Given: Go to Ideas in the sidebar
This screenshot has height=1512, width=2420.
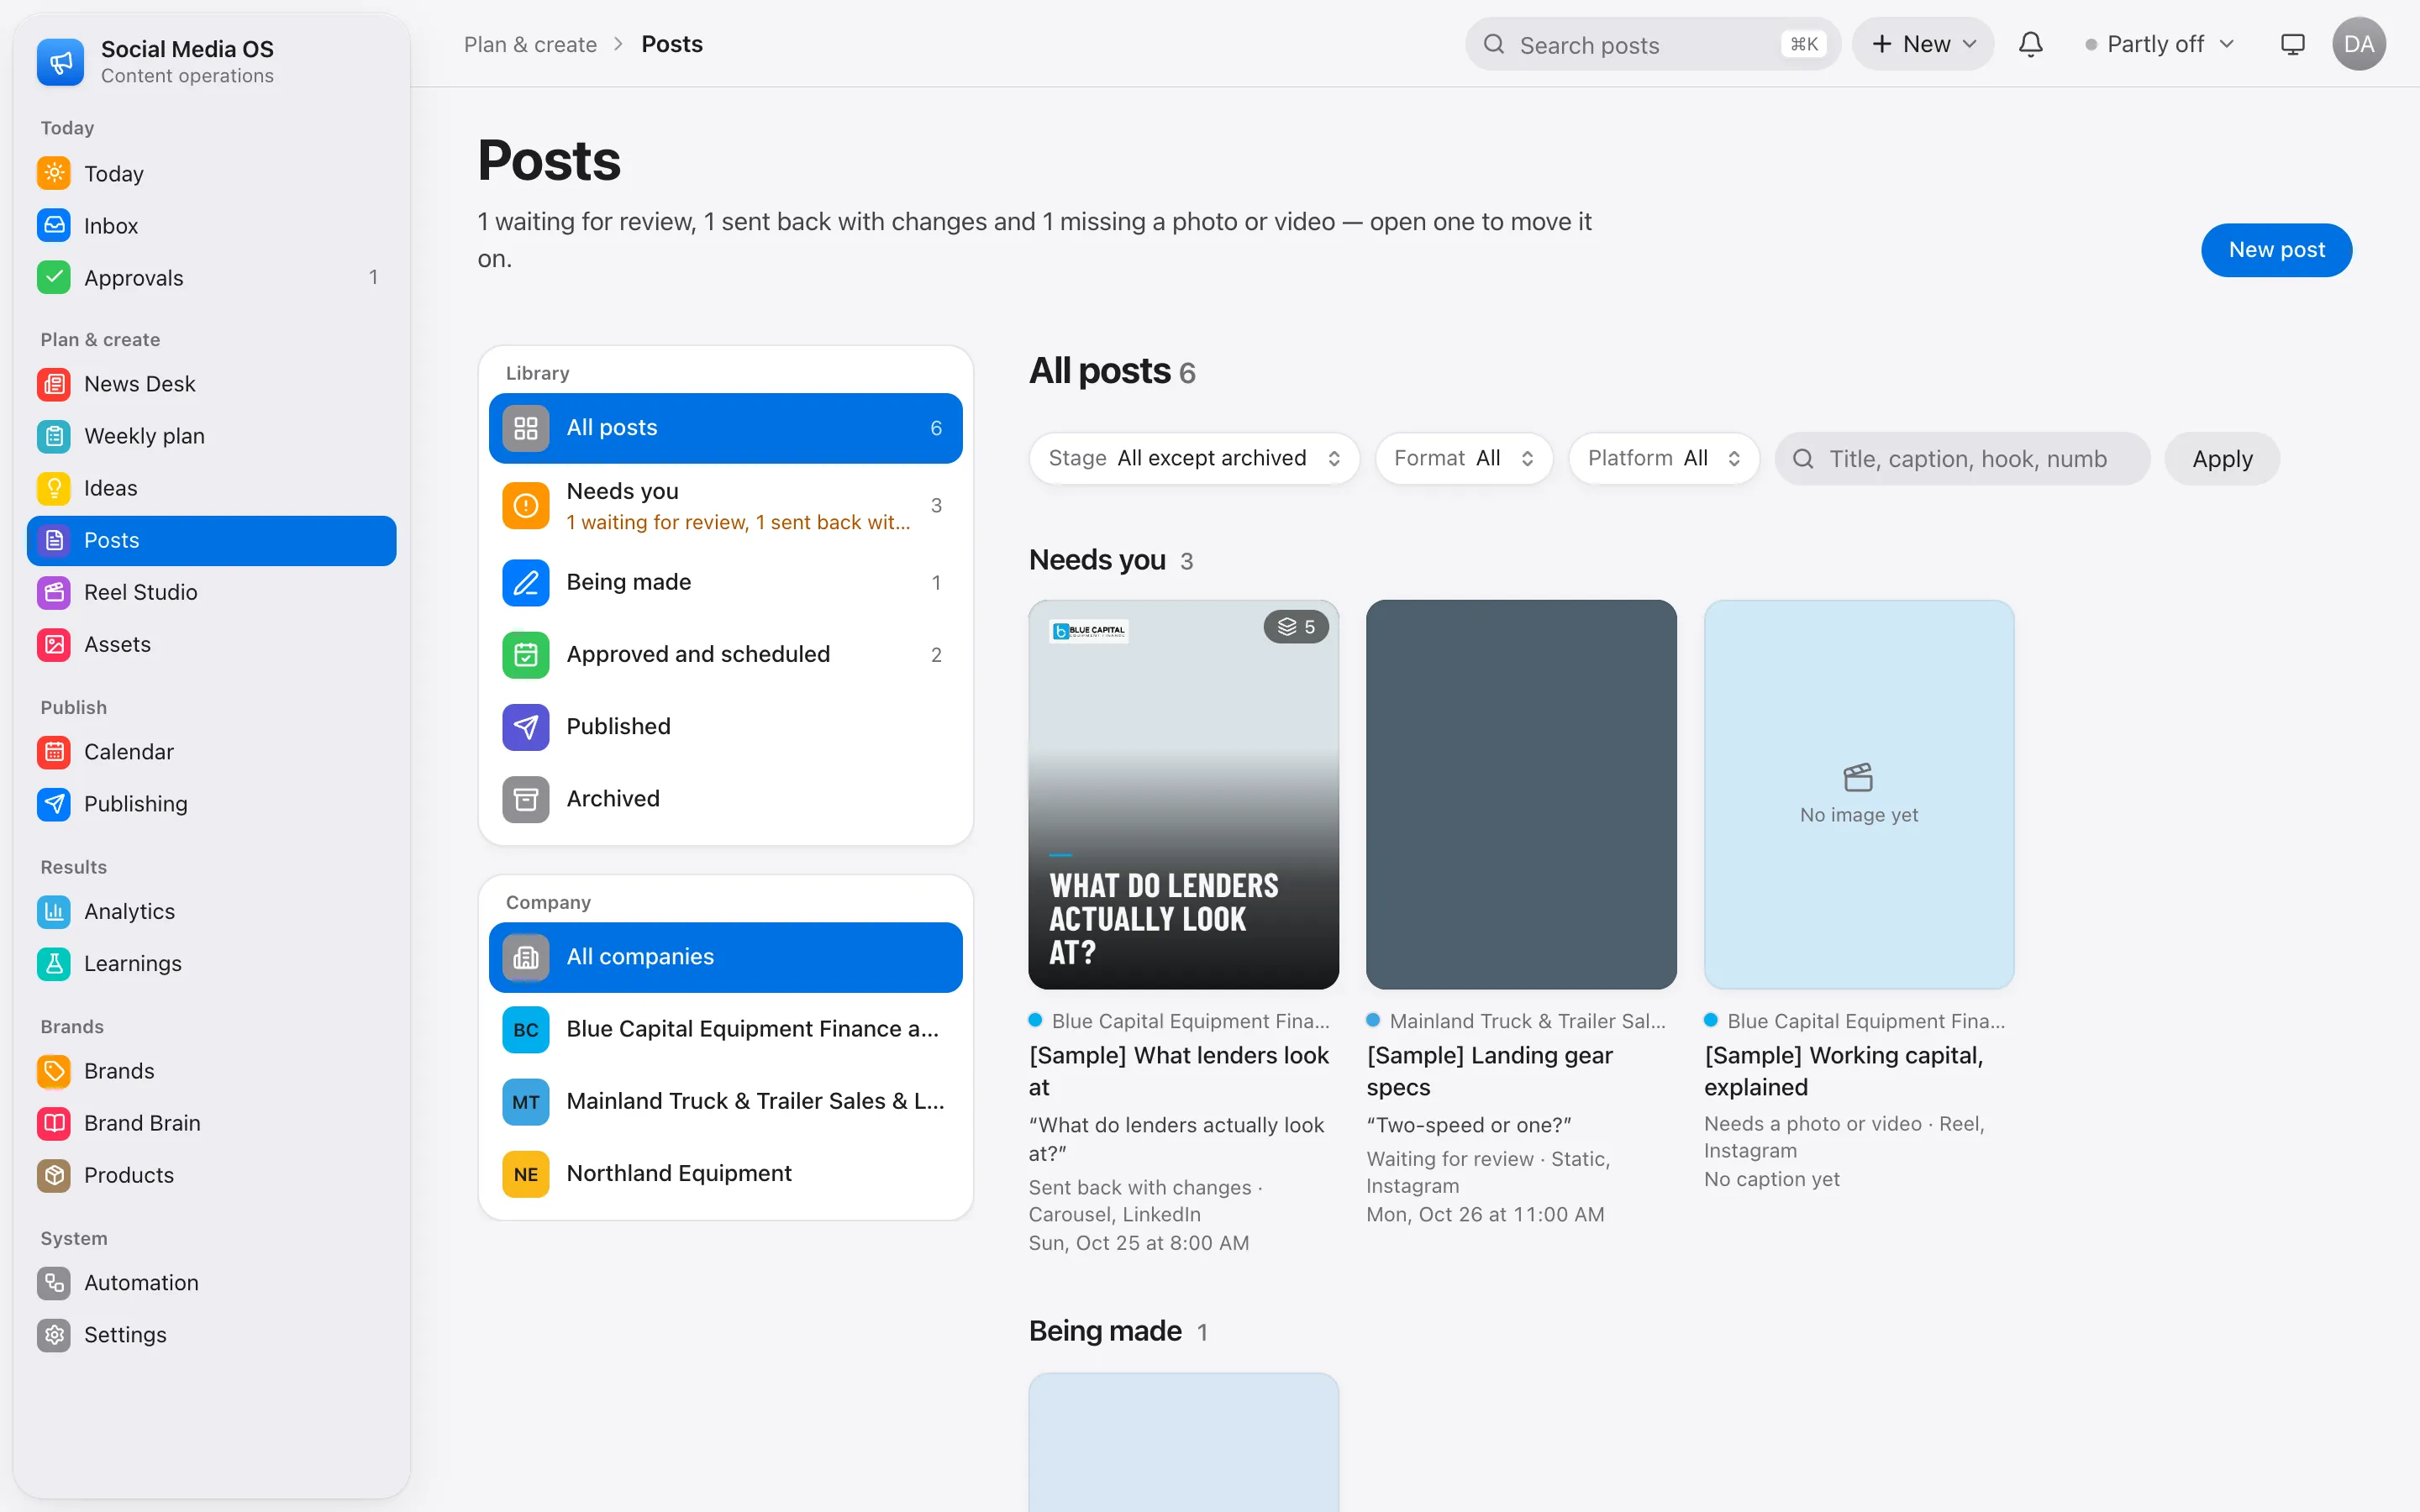Looking at the screenshot, I should tap(211, 488).
